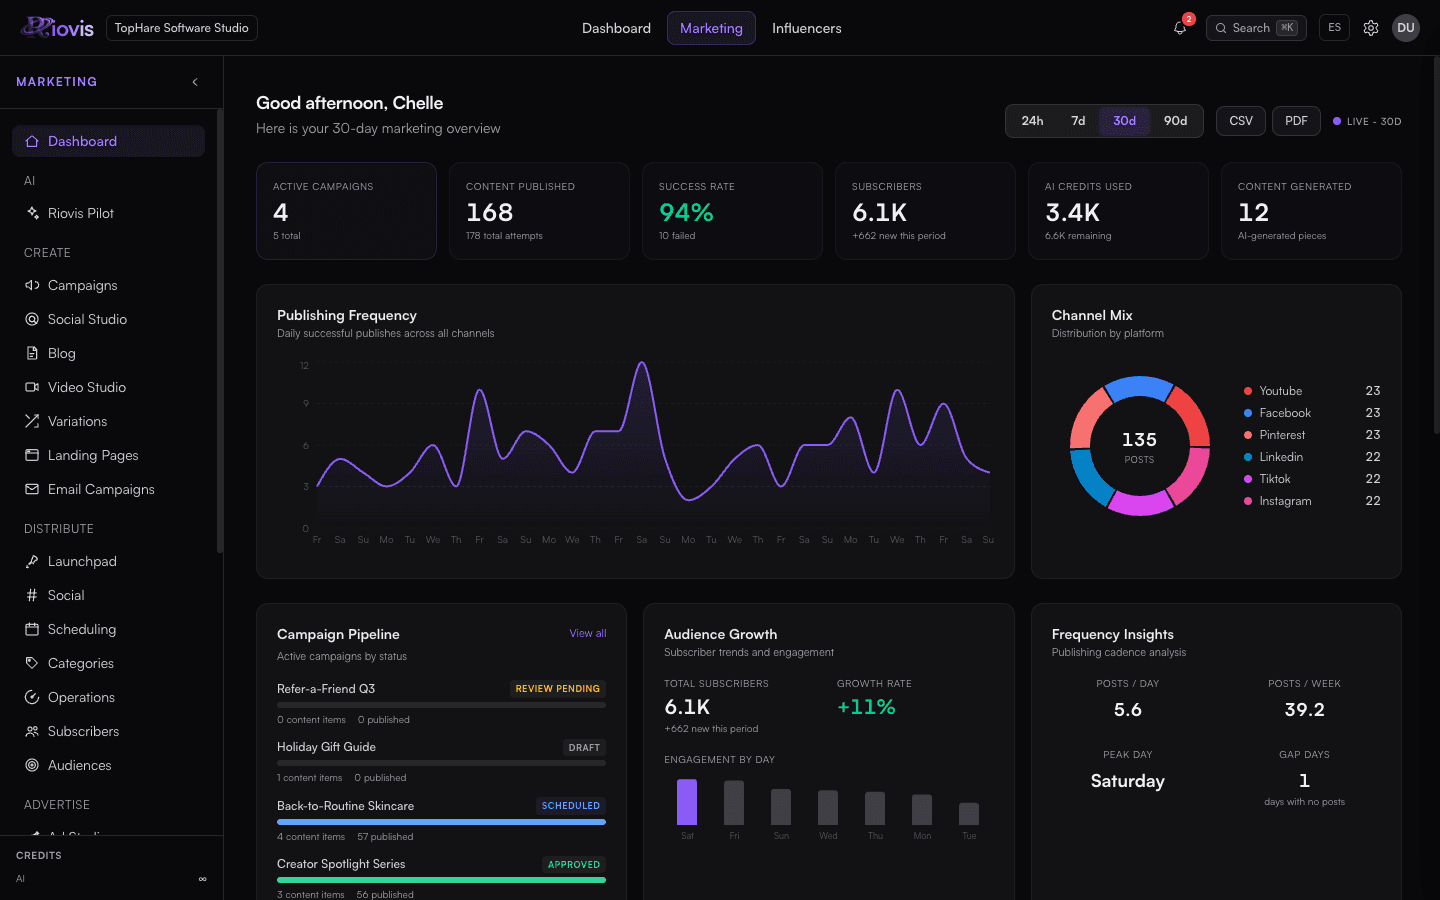Screen dimensions: 1440x900
Task: Click the Riovis Pilot sparkle icon
Action: pos(32,213)
